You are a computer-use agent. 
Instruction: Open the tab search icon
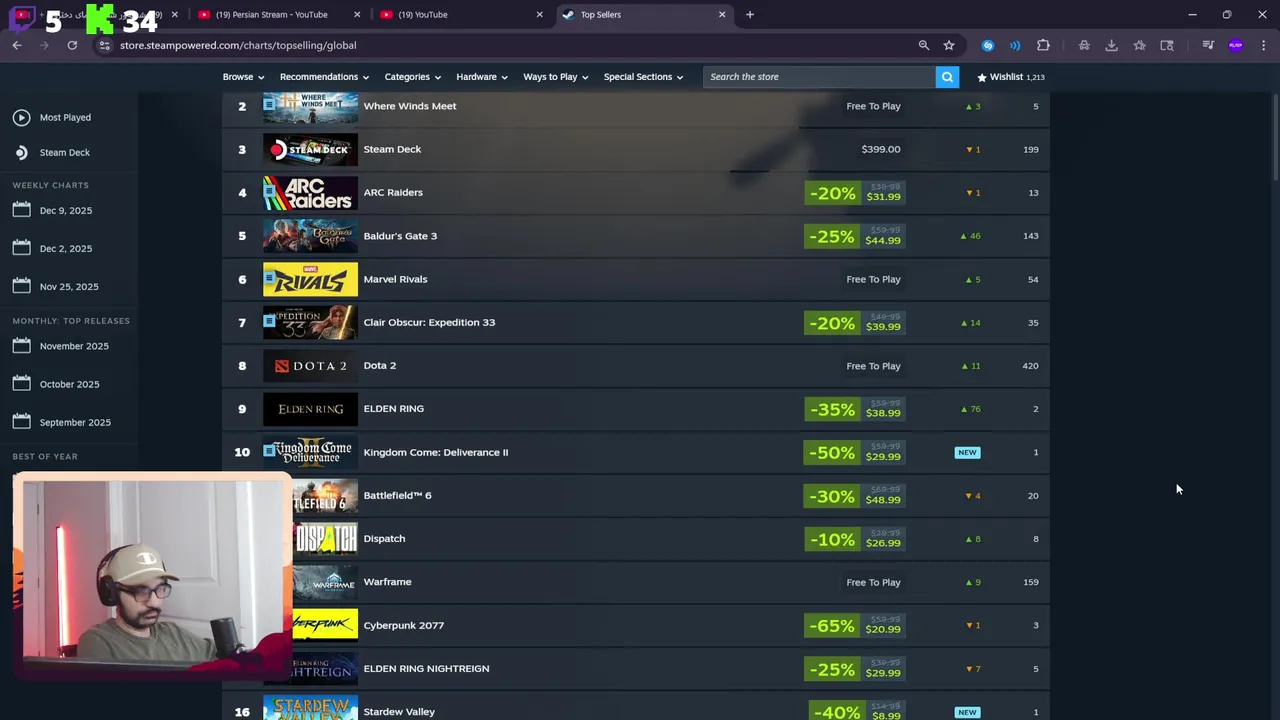point(1167,45)
